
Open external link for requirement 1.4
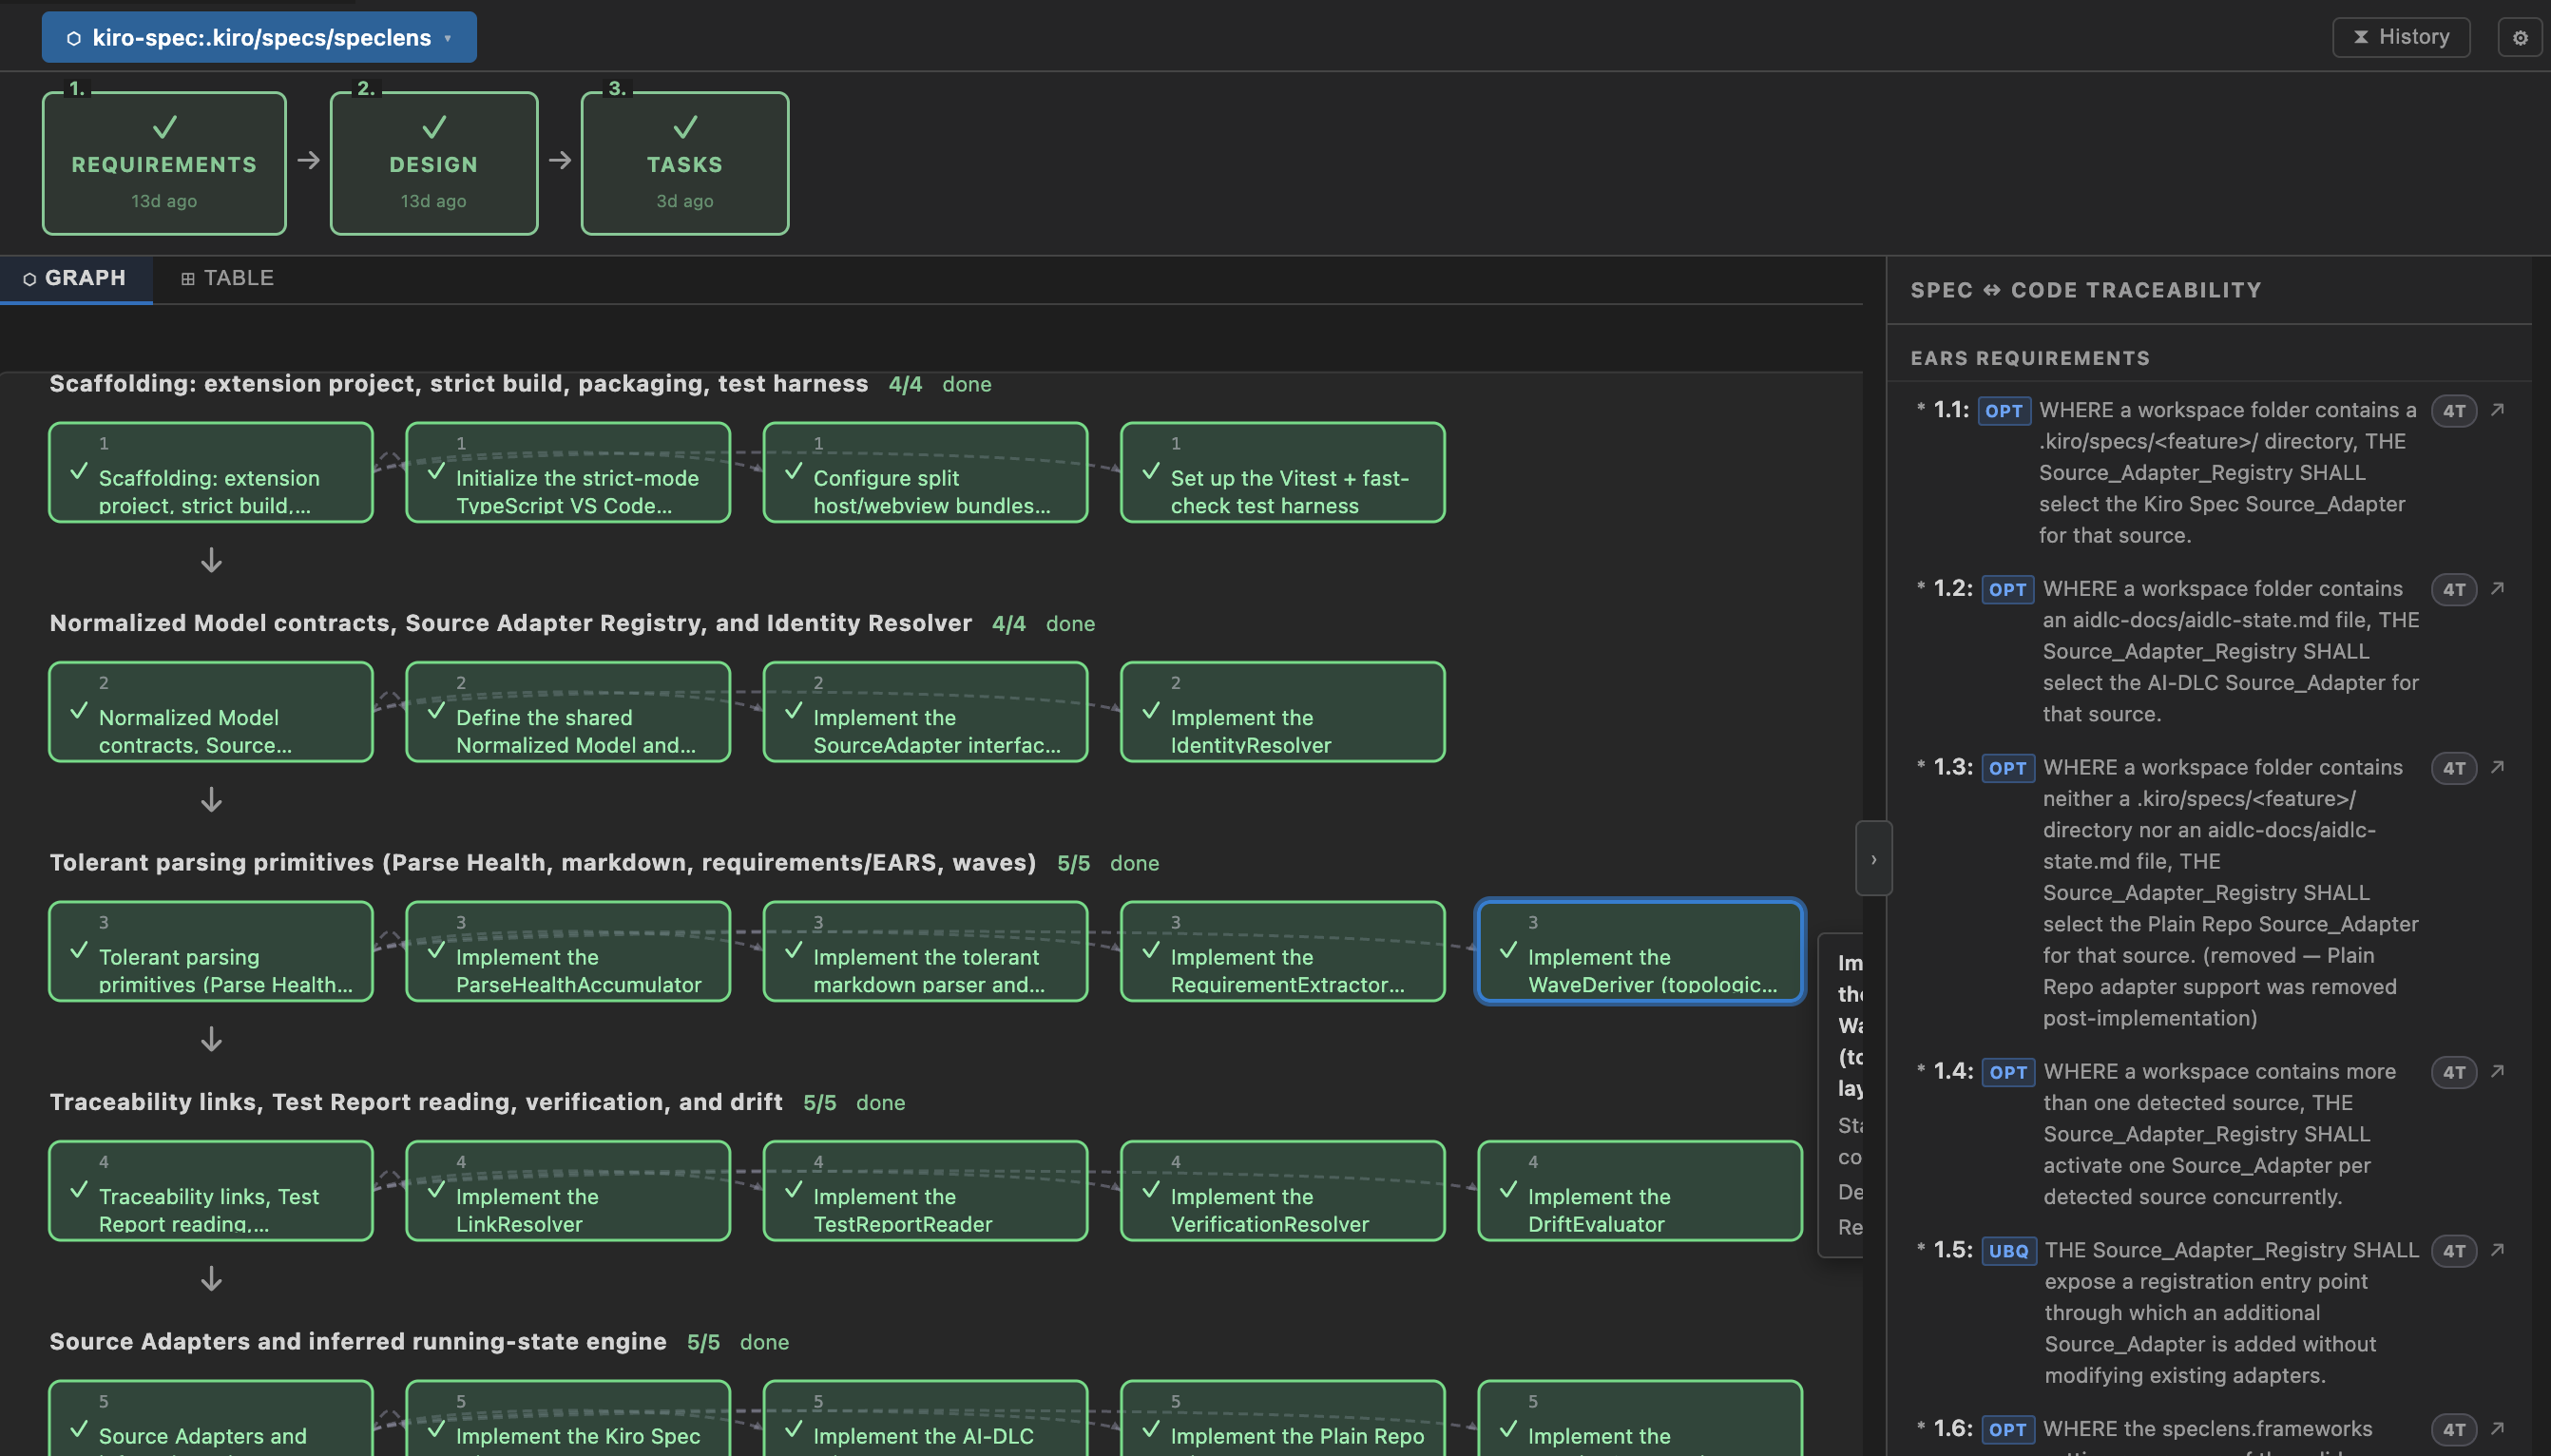pos(2498,1072)
